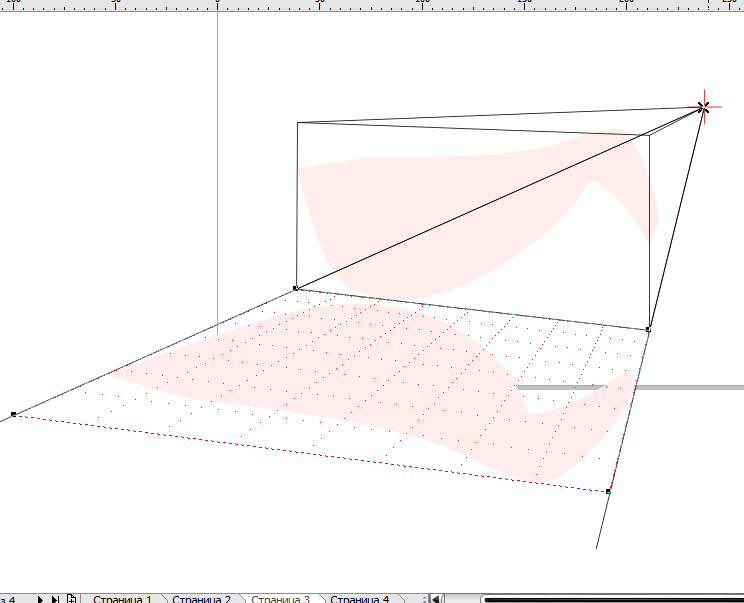Select the front-right bottom node of the grid
Image resolution: width=744 pixels, height=603 pixels.
click(x=608, y=491)
